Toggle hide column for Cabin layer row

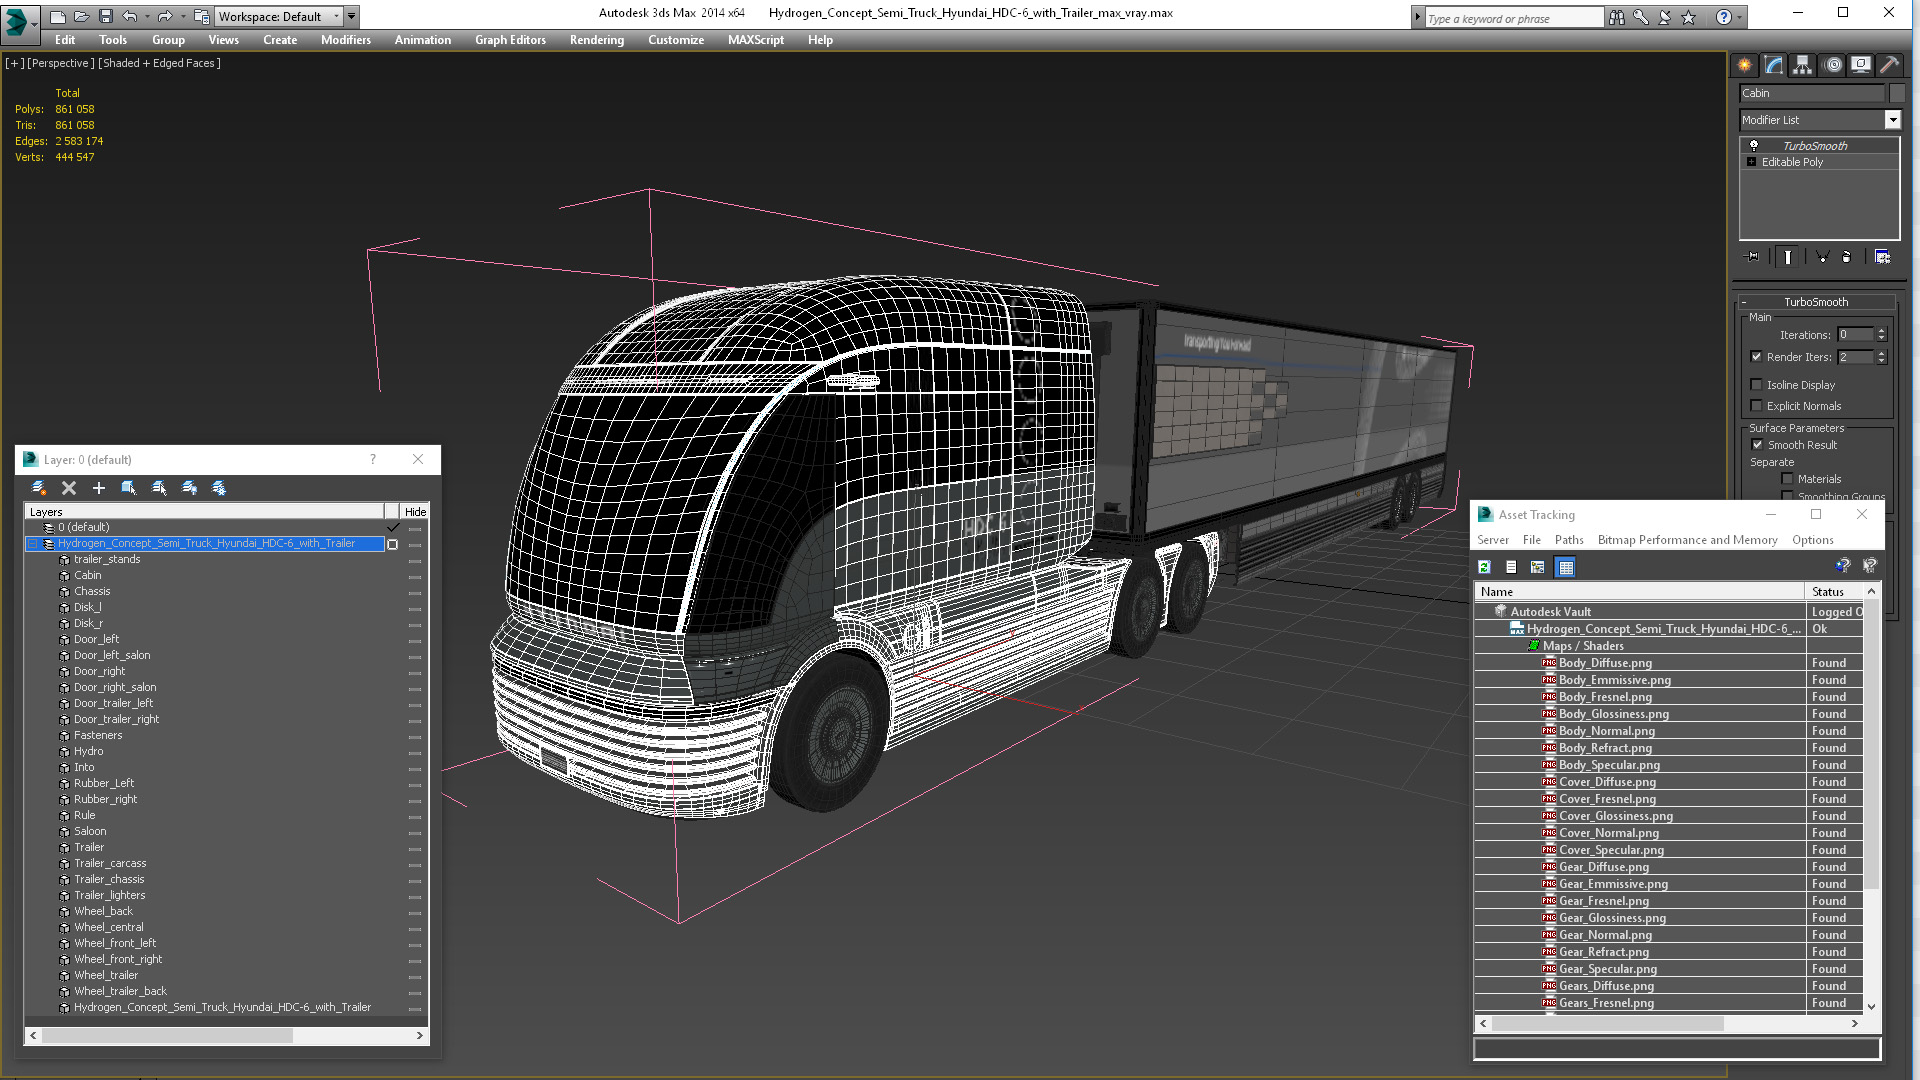click(x=415, y=576)
